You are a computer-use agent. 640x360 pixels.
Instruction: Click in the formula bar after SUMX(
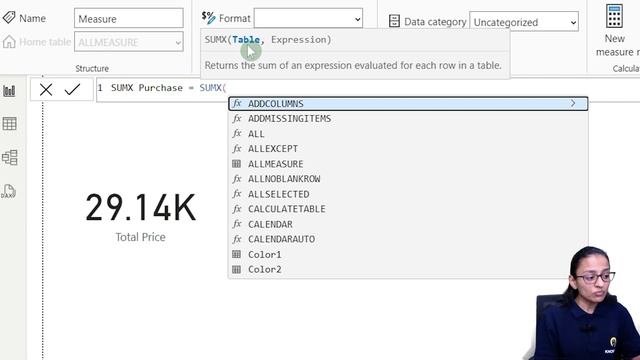[x=227, y=88]
